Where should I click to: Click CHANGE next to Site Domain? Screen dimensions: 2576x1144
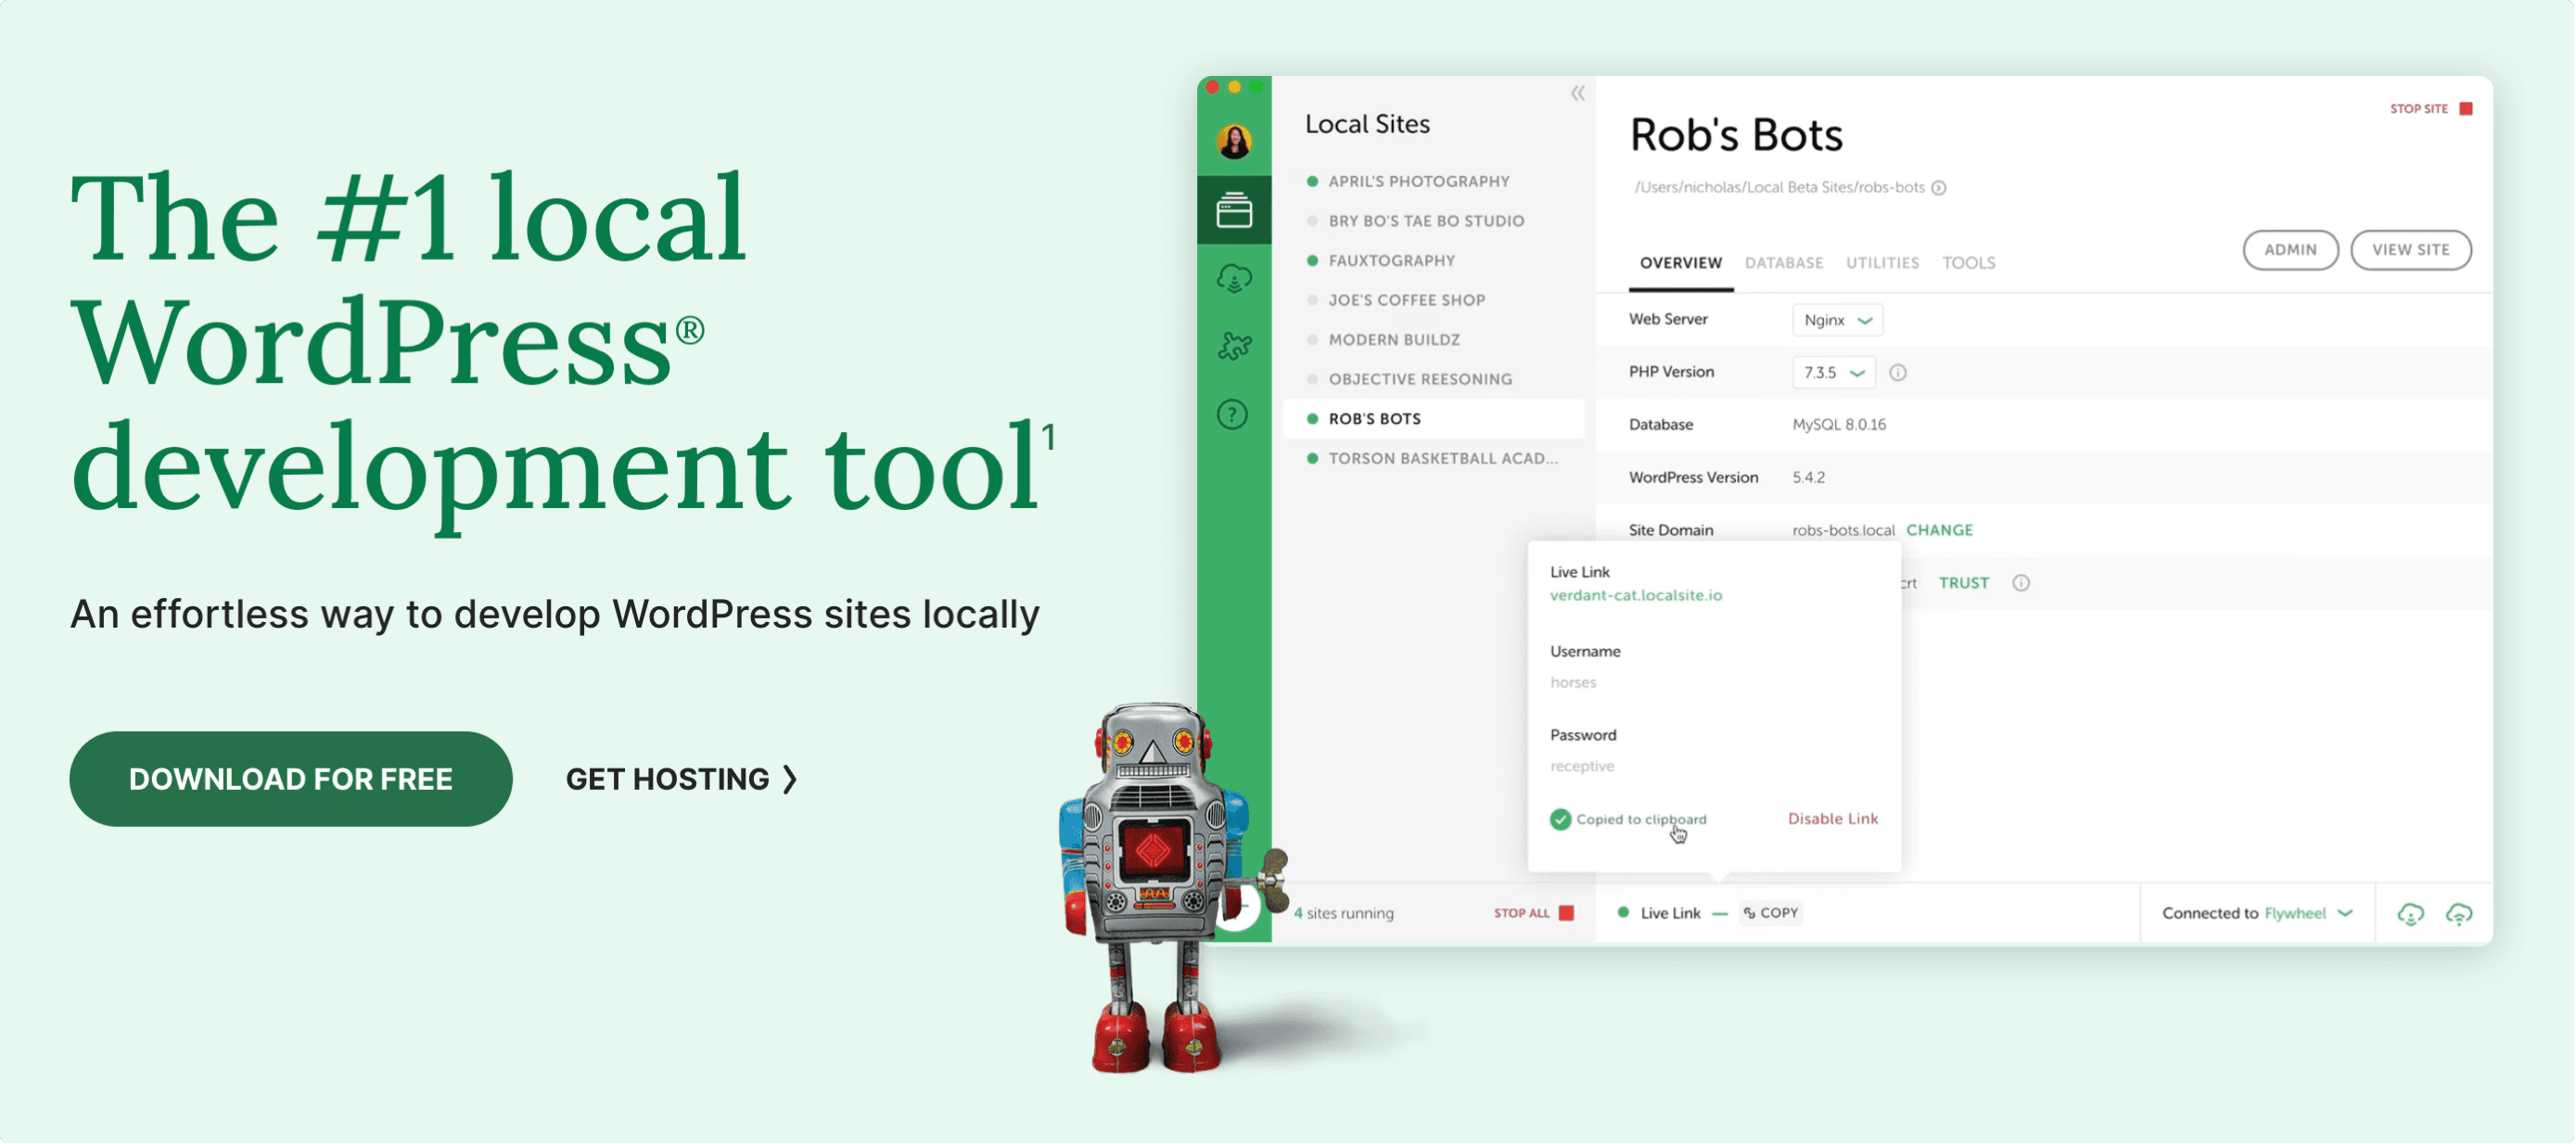click(1939, 530)
